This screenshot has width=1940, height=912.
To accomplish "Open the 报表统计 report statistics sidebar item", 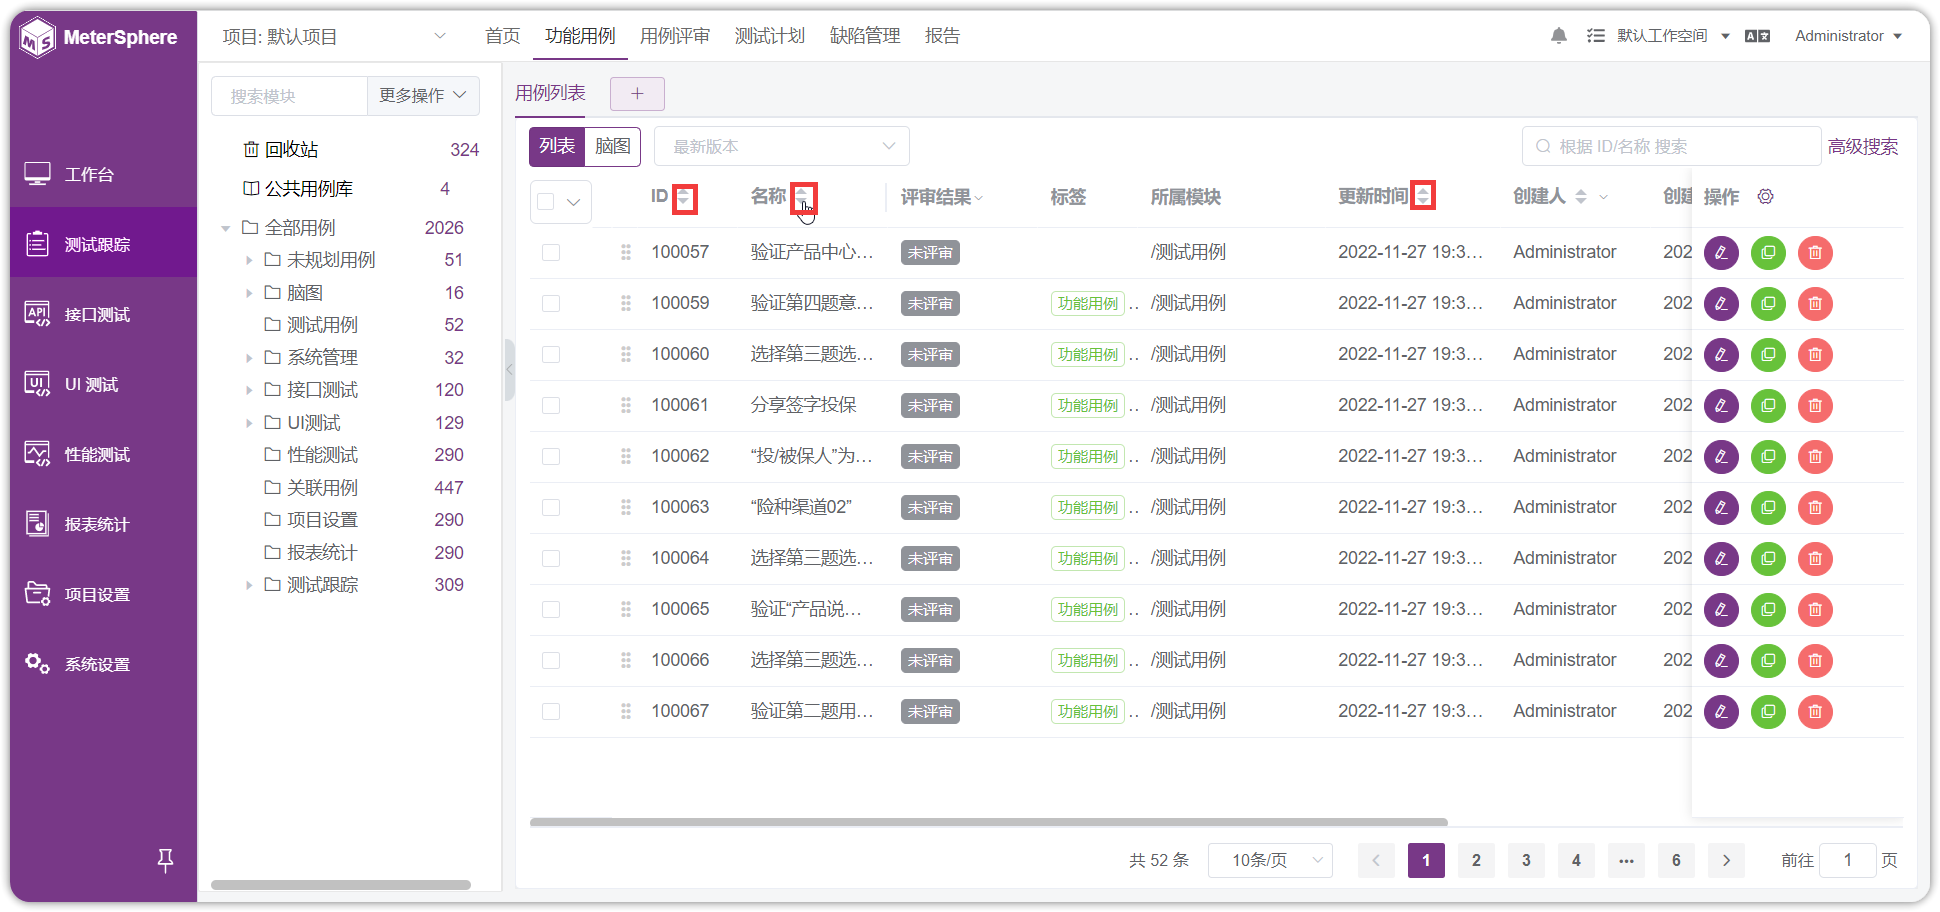I will (x=103, y=524).
